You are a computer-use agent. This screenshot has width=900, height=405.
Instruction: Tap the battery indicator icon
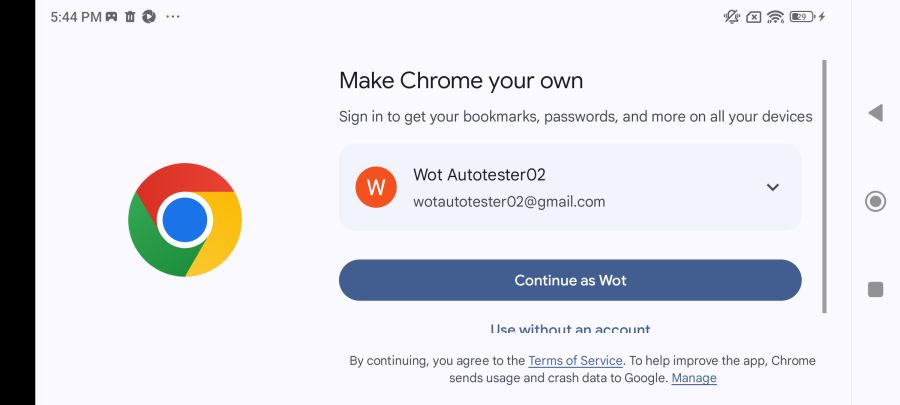(802, 17)
